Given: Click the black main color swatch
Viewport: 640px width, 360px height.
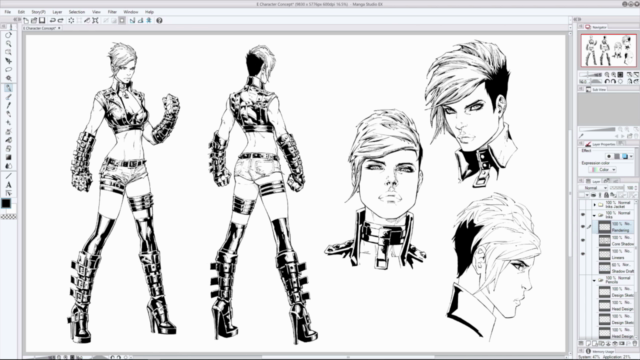Looking at the screenshot, I should (x=6, y=203).
